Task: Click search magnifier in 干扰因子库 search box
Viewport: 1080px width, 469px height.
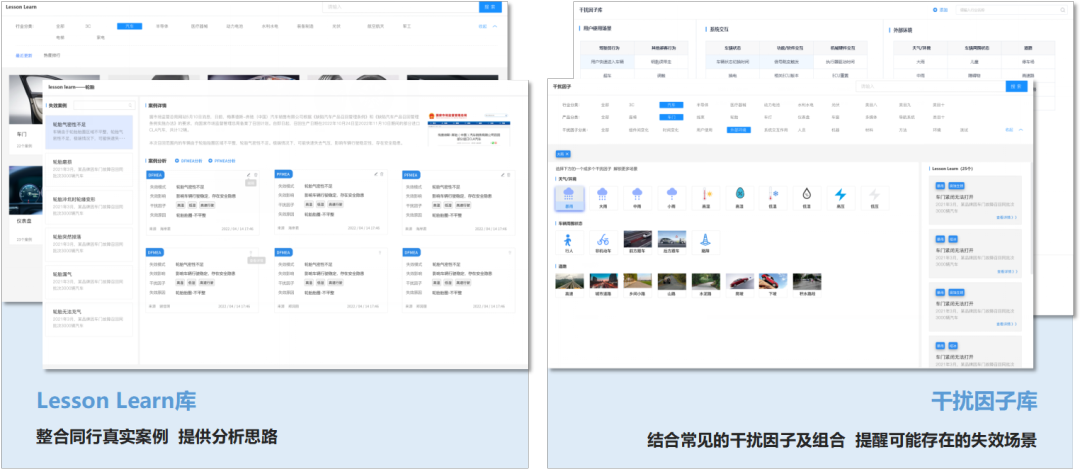Action: tap(1062, 10)
